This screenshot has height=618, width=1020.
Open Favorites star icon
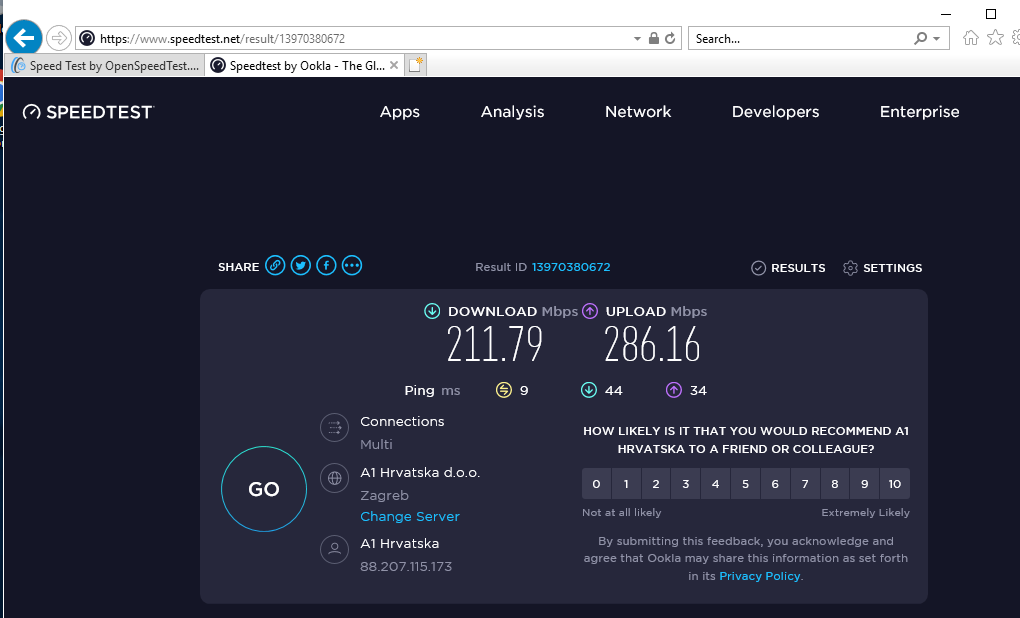coord(995,38)
